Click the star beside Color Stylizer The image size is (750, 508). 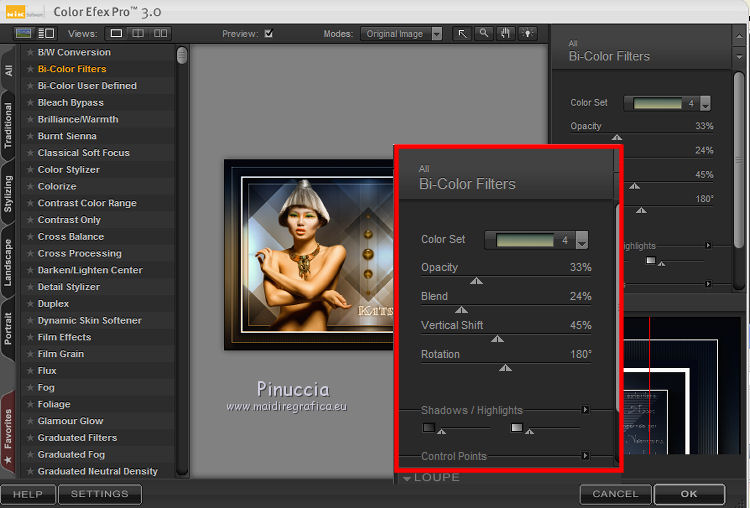click(x=30, y=169)
